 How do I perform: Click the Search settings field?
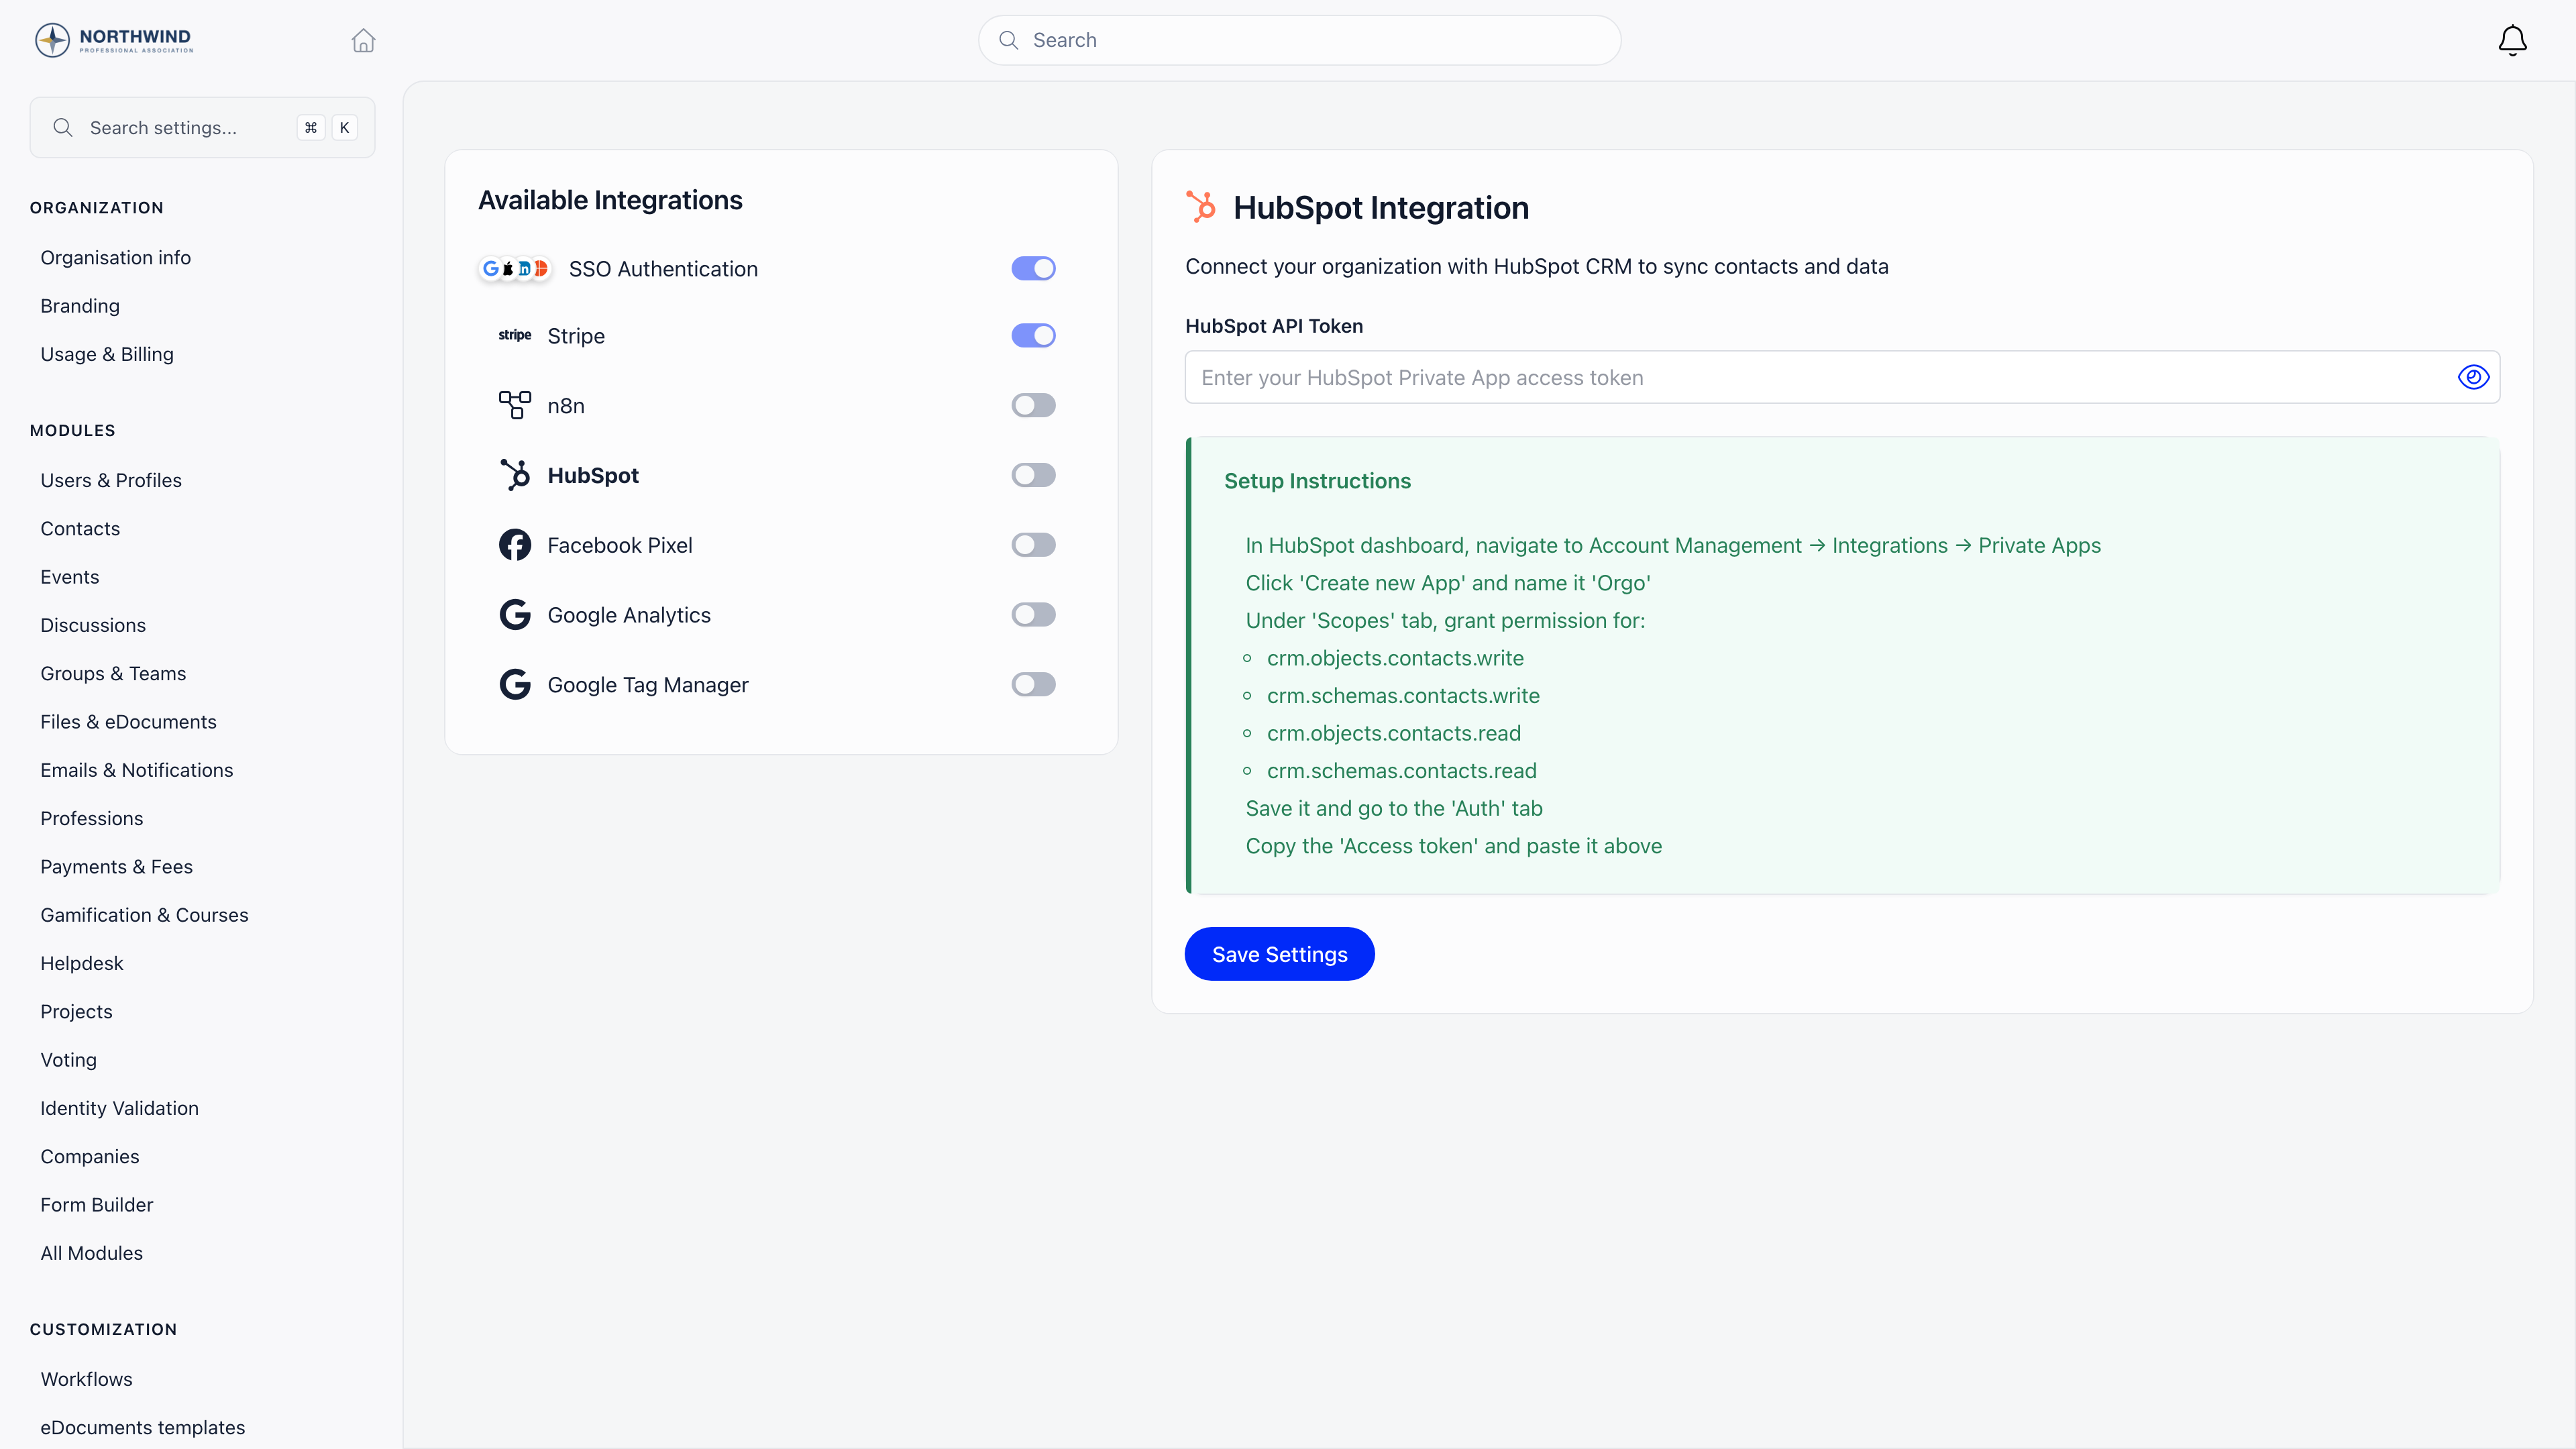coord(202,127)
